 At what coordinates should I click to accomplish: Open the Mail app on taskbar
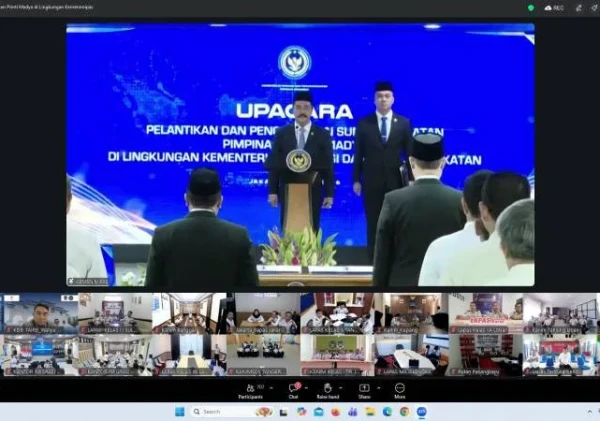click(318, 412)
